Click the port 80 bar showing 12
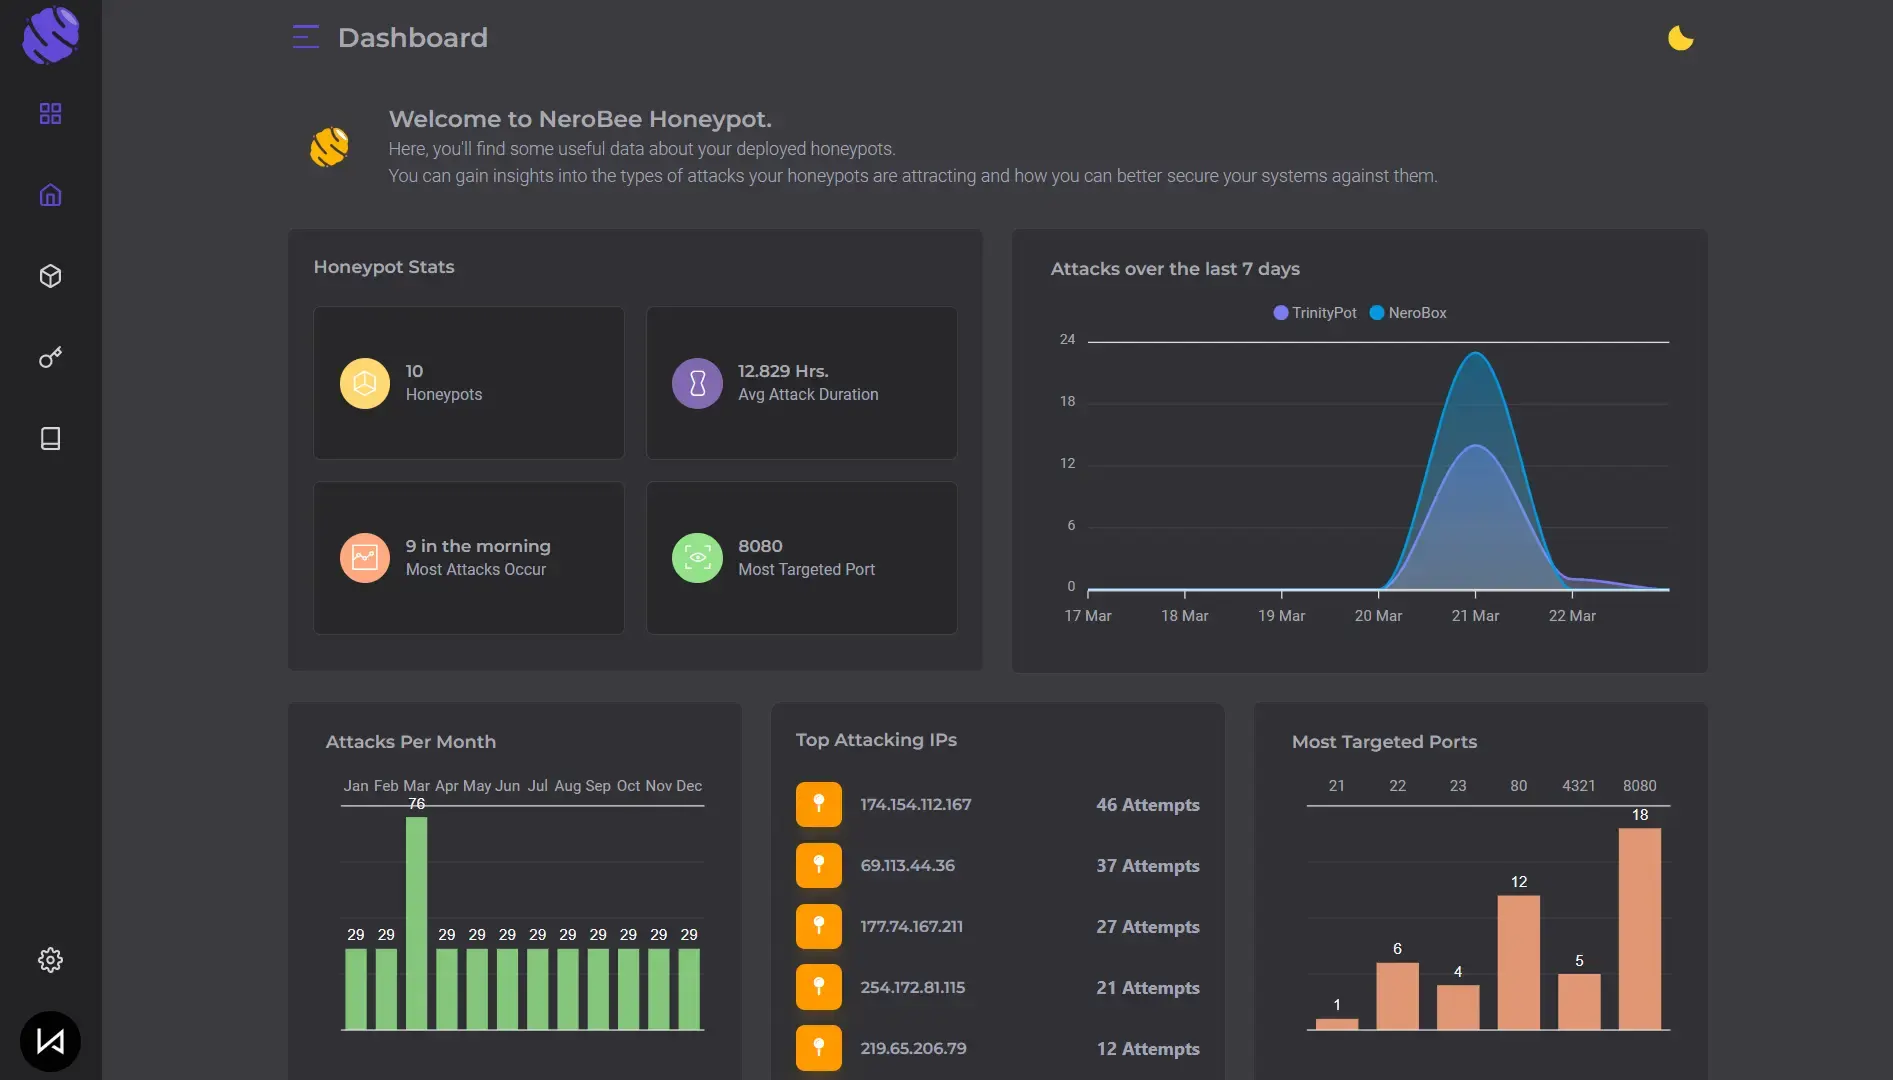 [1519, 962]
